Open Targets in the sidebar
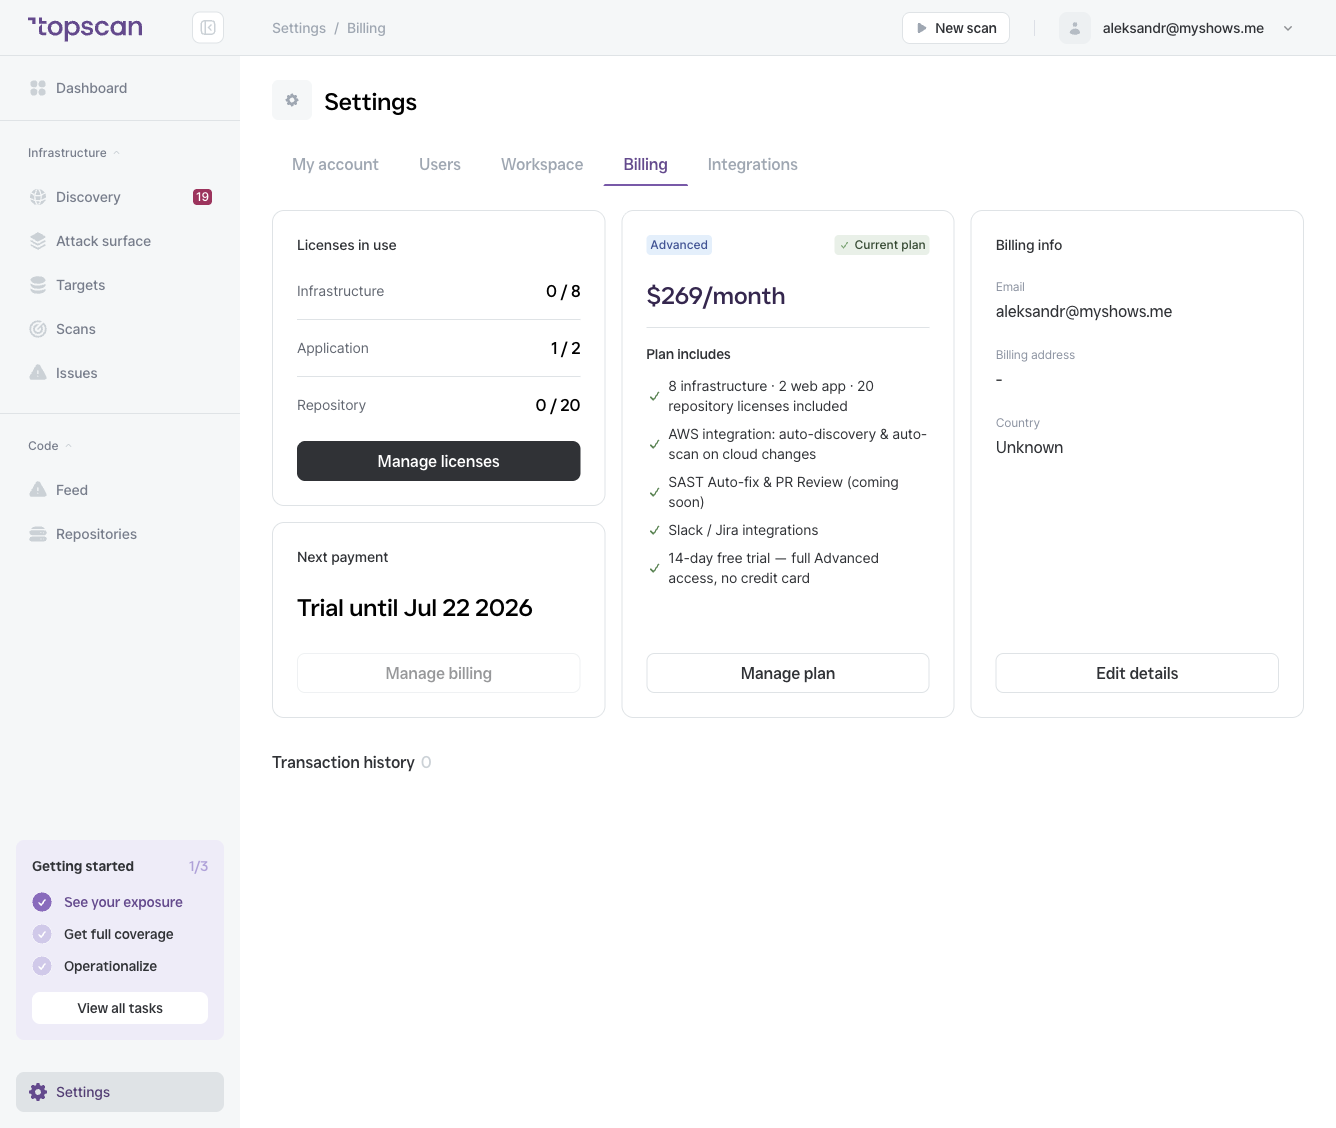 point(120,285)
